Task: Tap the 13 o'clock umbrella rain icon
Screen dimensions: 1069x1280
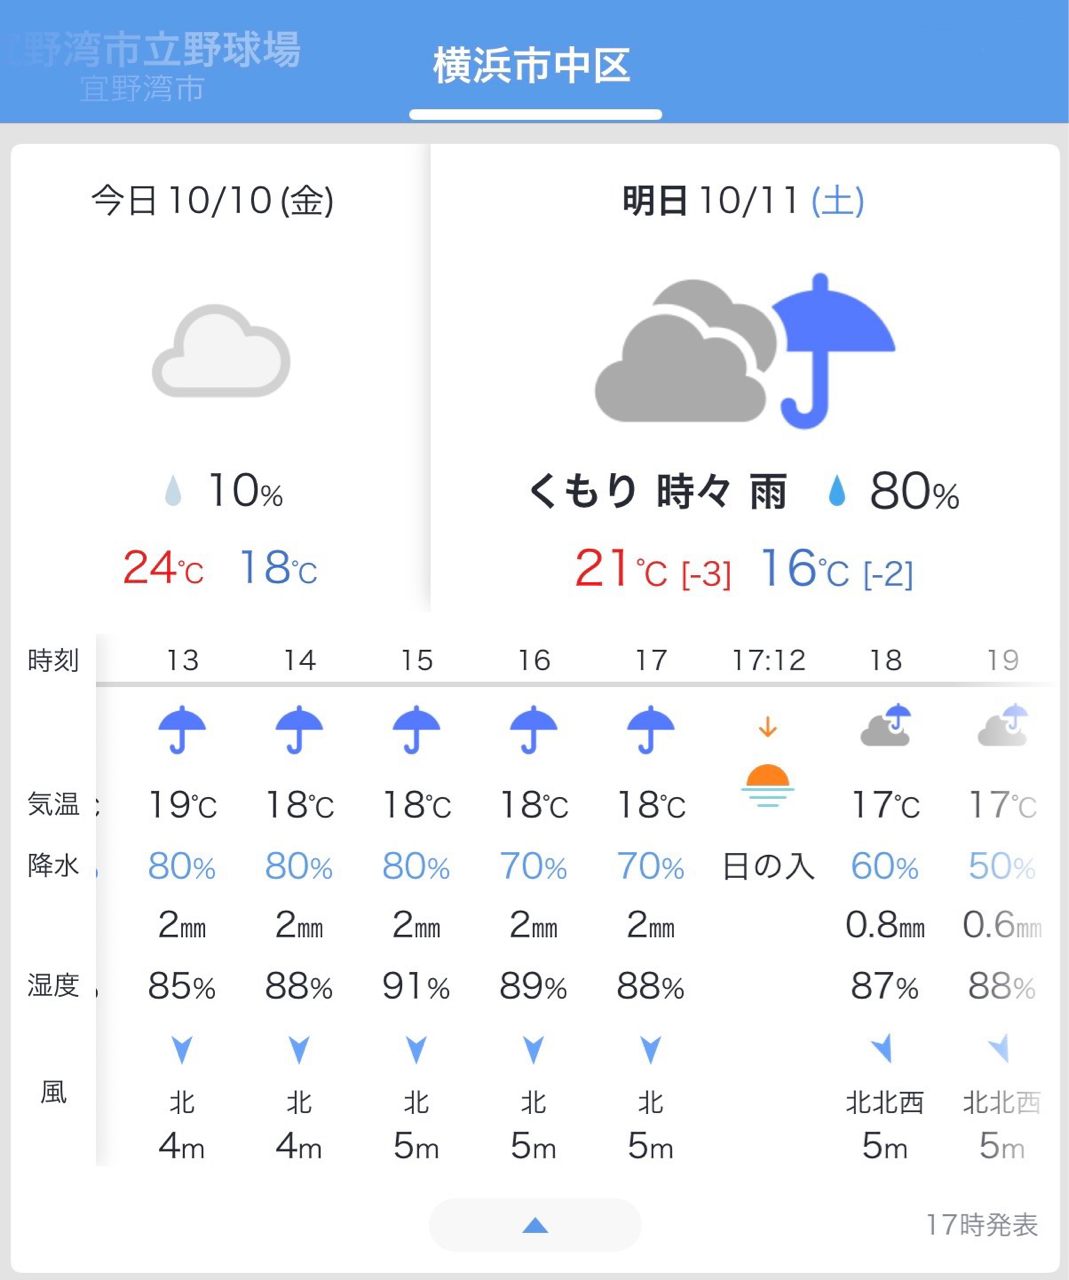Action: click(182, 729)
